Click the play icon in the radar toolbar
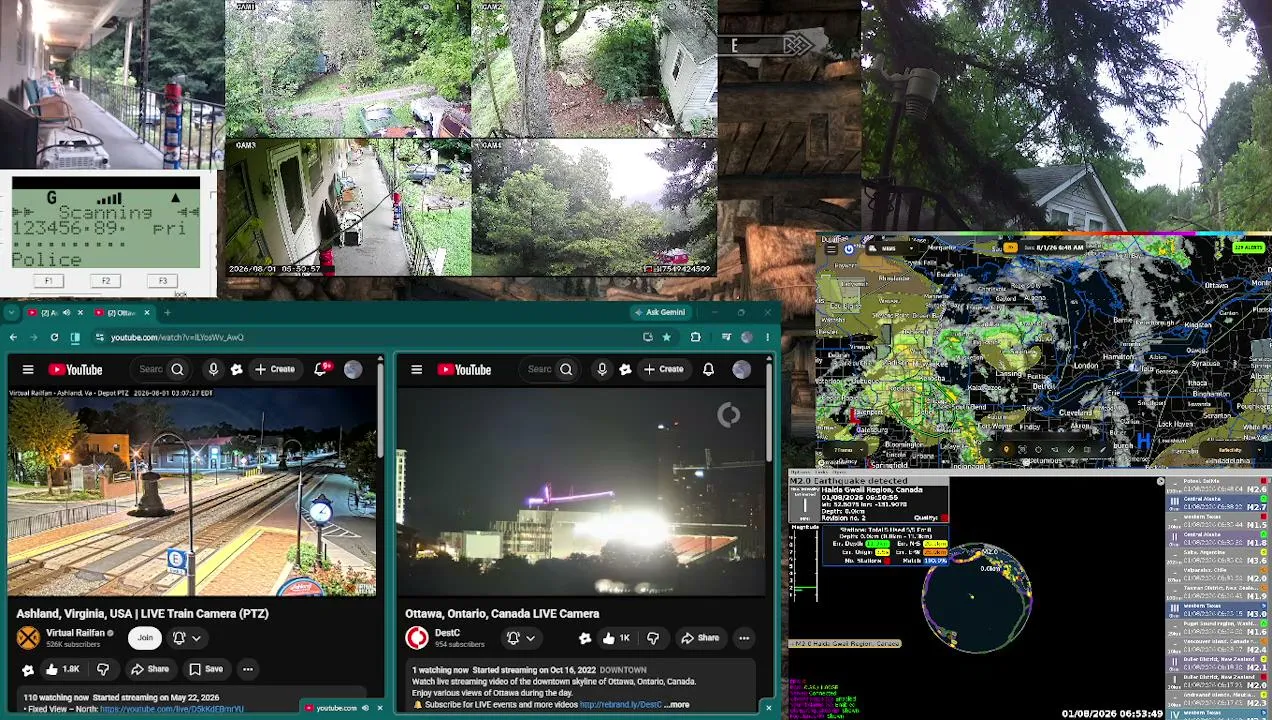Image resolution: width=1272 pixels, height=720 pixels. click(x=990, y=450)
